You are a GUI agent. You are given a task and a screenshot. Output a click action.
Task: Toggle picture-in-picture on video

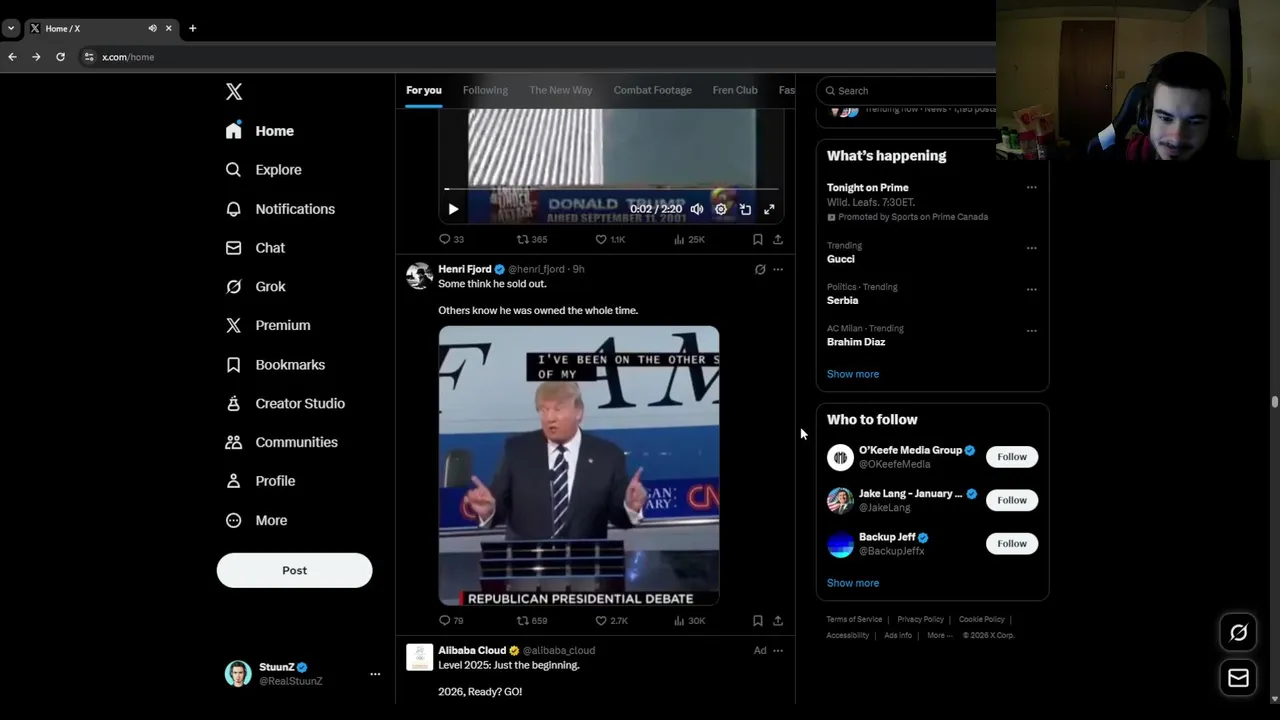coord(745,209)
